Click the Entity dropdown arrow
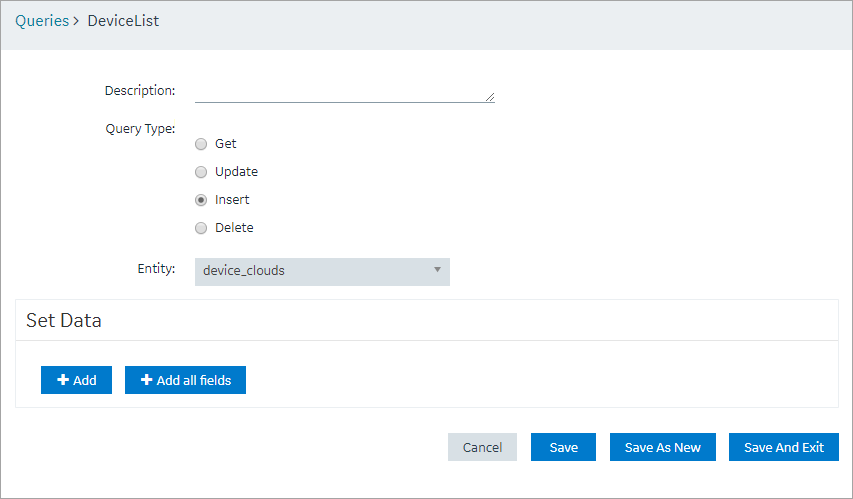The height and width of the screenshot is (499, 853). [x=437, y=270]
